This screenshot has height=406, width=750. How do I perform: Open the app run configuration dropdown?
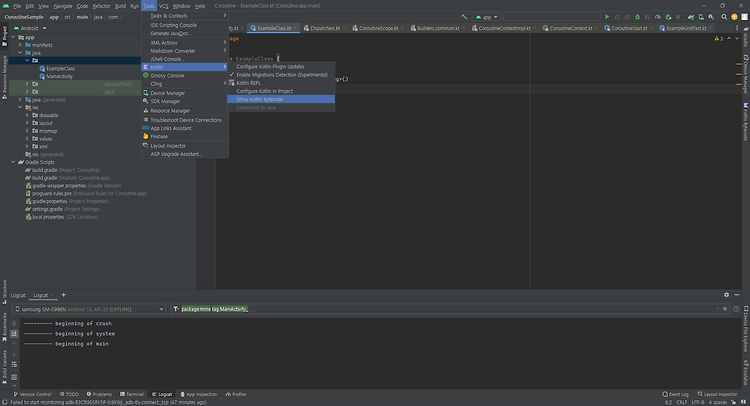pyautogui.click(x=486, y=17)
